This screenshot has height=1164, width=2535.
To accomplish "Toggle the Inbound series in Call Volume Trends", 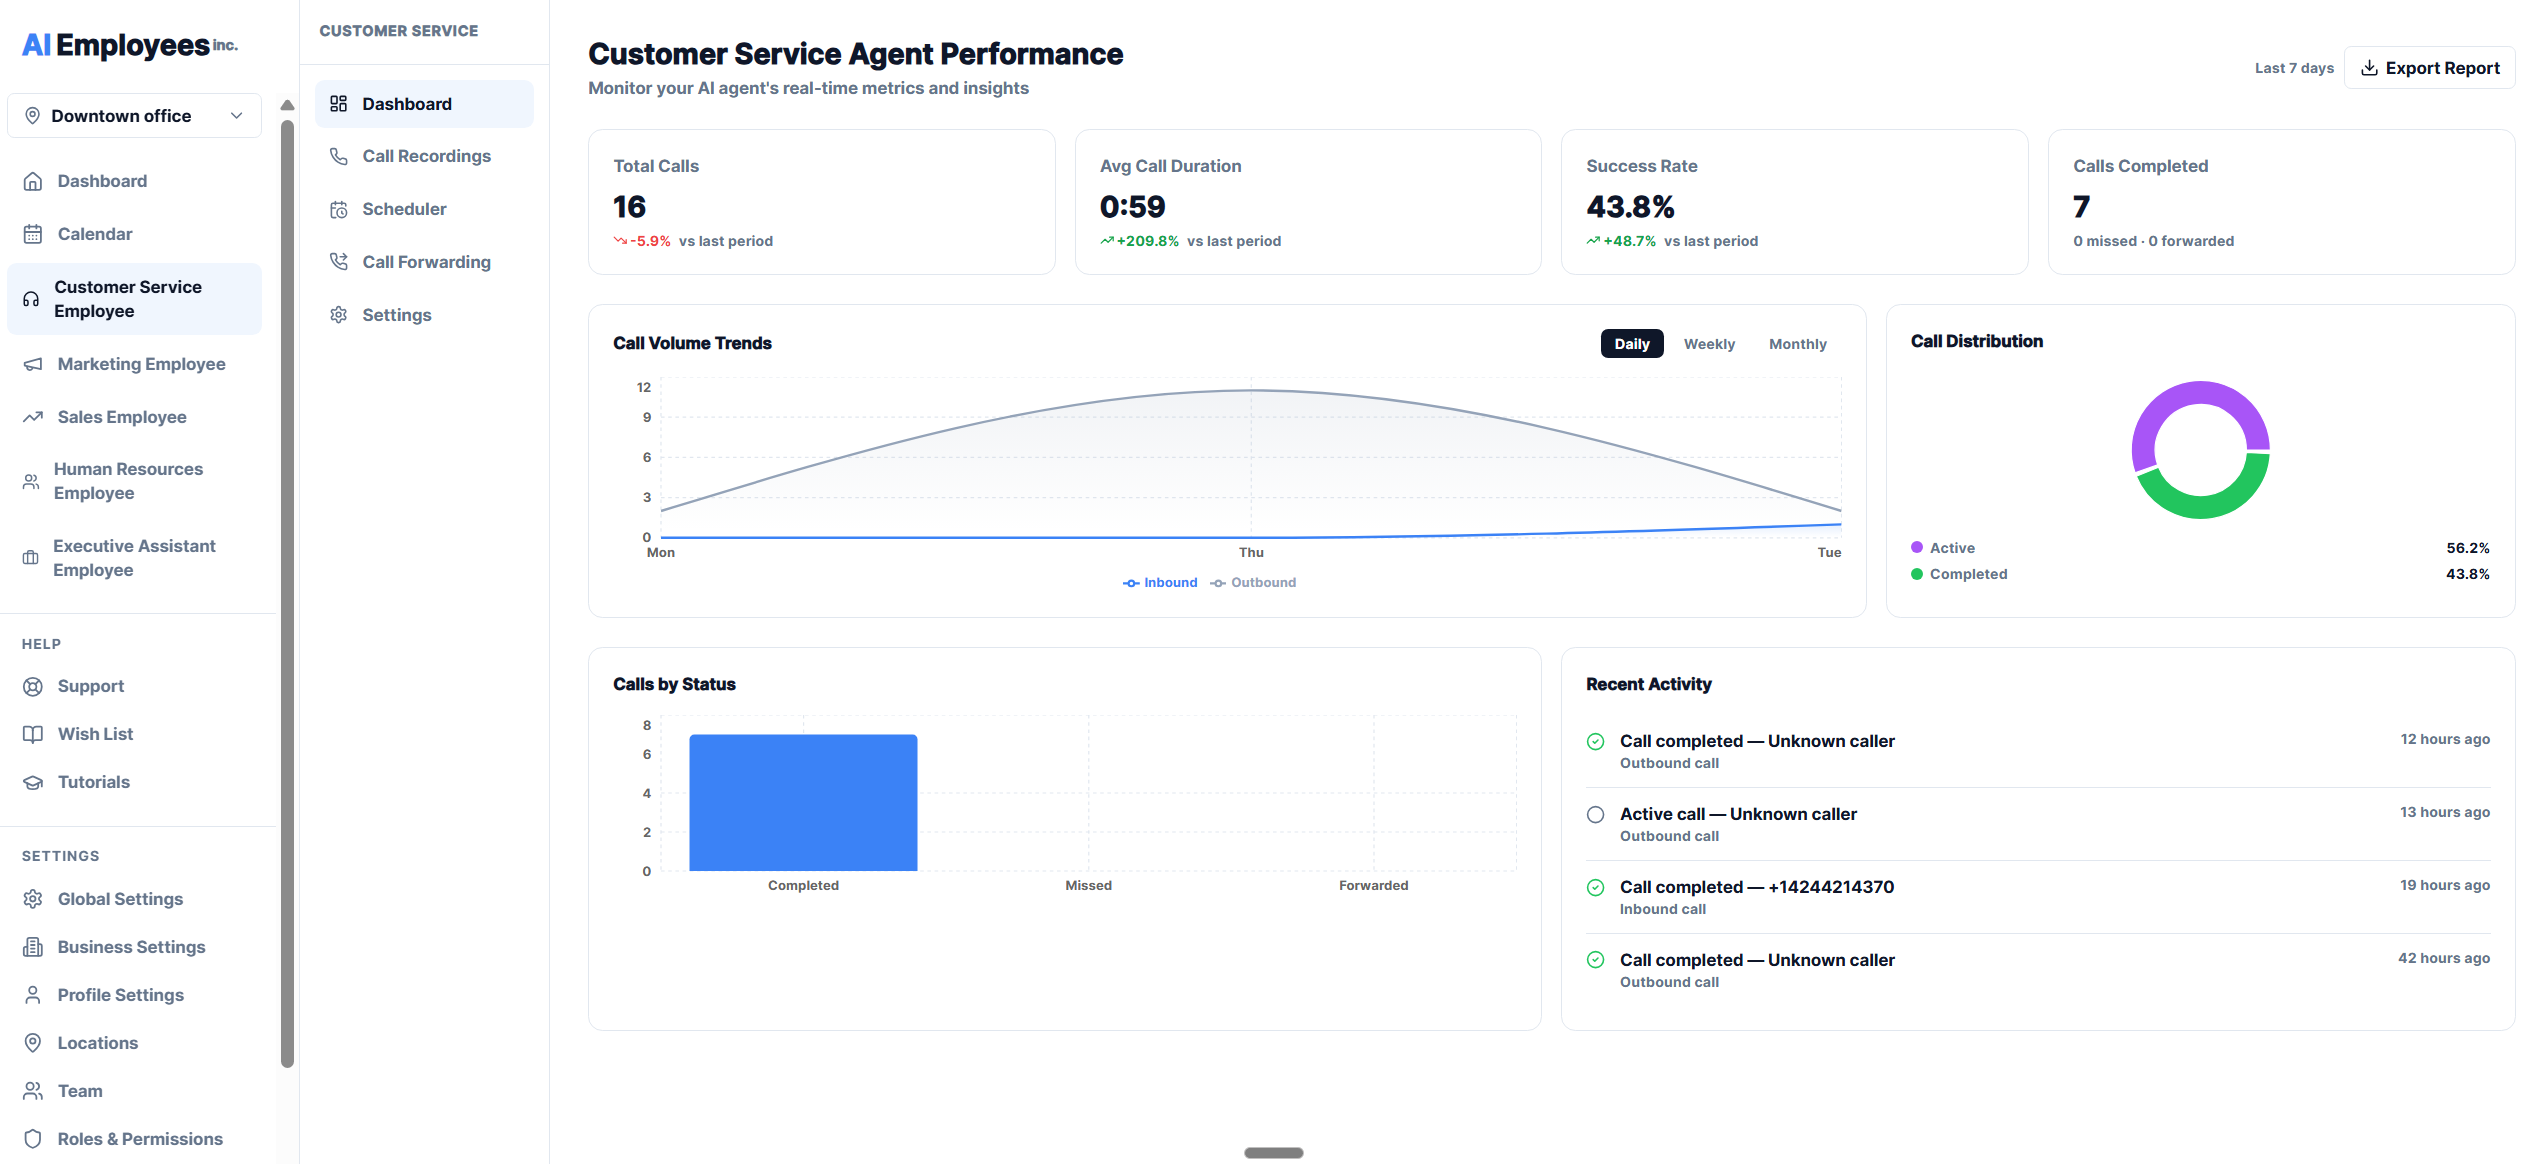I will tap(1160, 582).
